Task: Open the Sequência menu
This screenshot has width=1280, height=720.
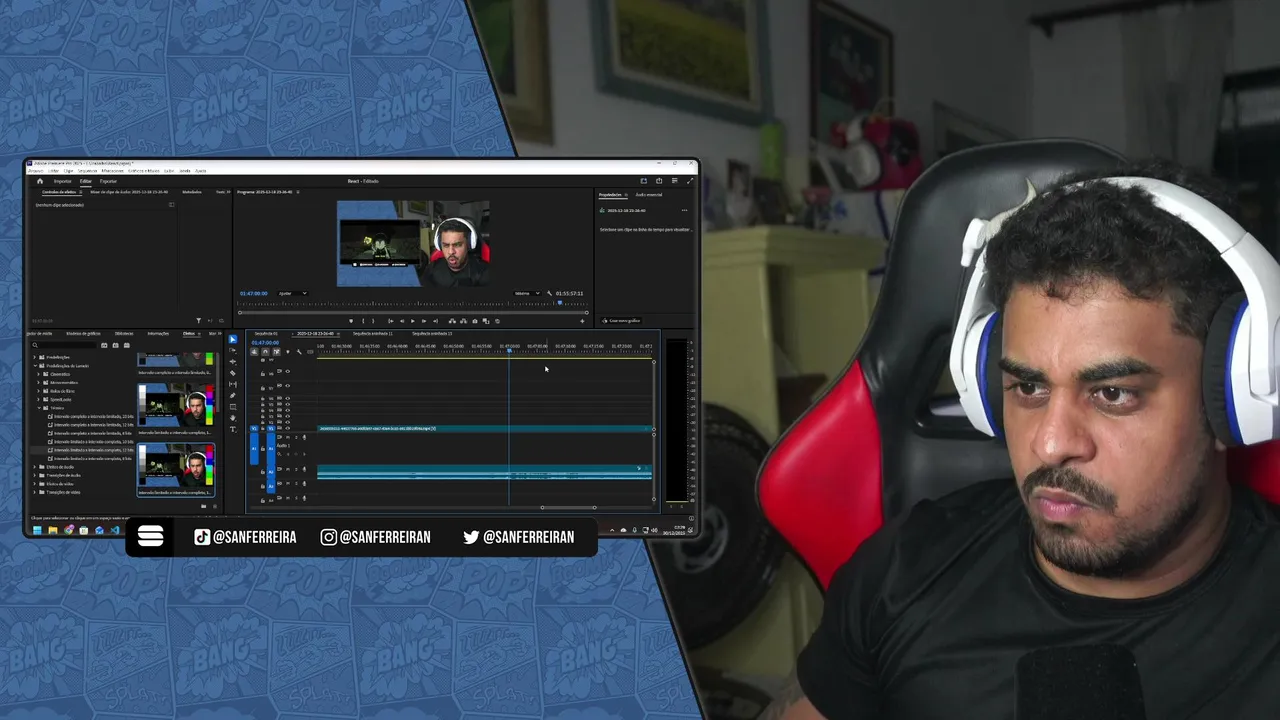Action: [87, 171]
